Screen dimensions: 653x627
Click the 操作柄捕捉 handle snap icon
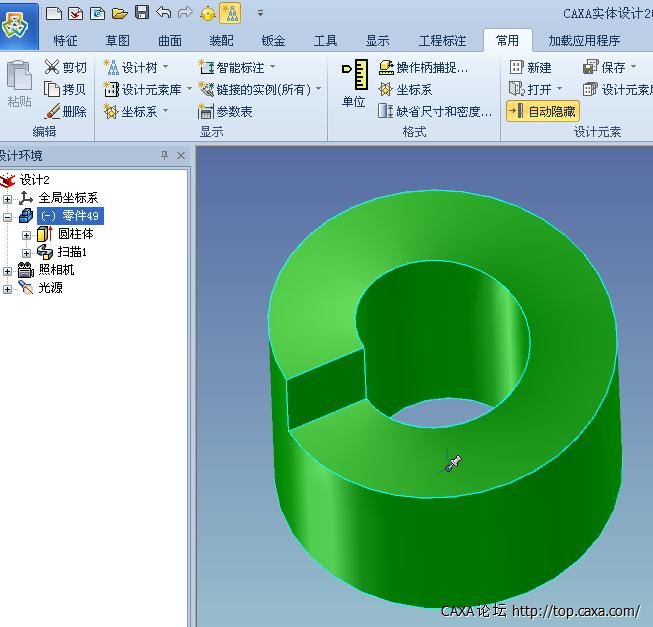point(386,67)
